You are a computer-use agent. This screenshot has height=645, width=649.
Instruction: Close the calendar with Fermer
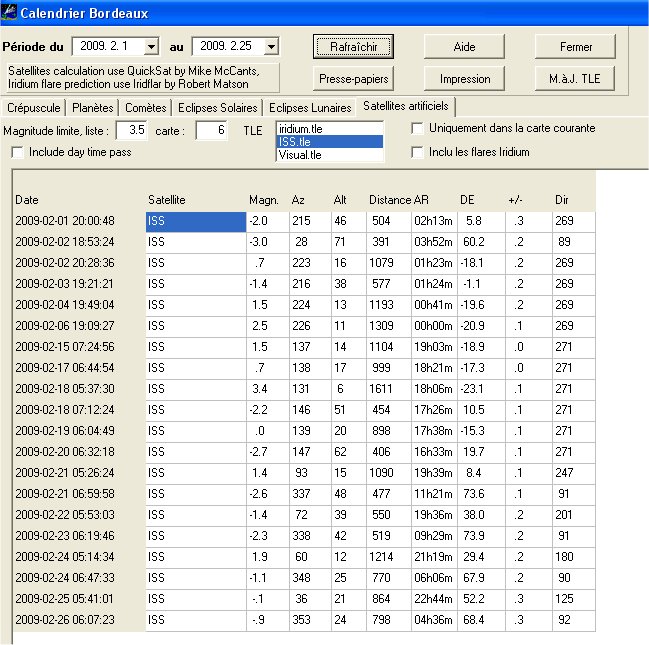[575, 47]
